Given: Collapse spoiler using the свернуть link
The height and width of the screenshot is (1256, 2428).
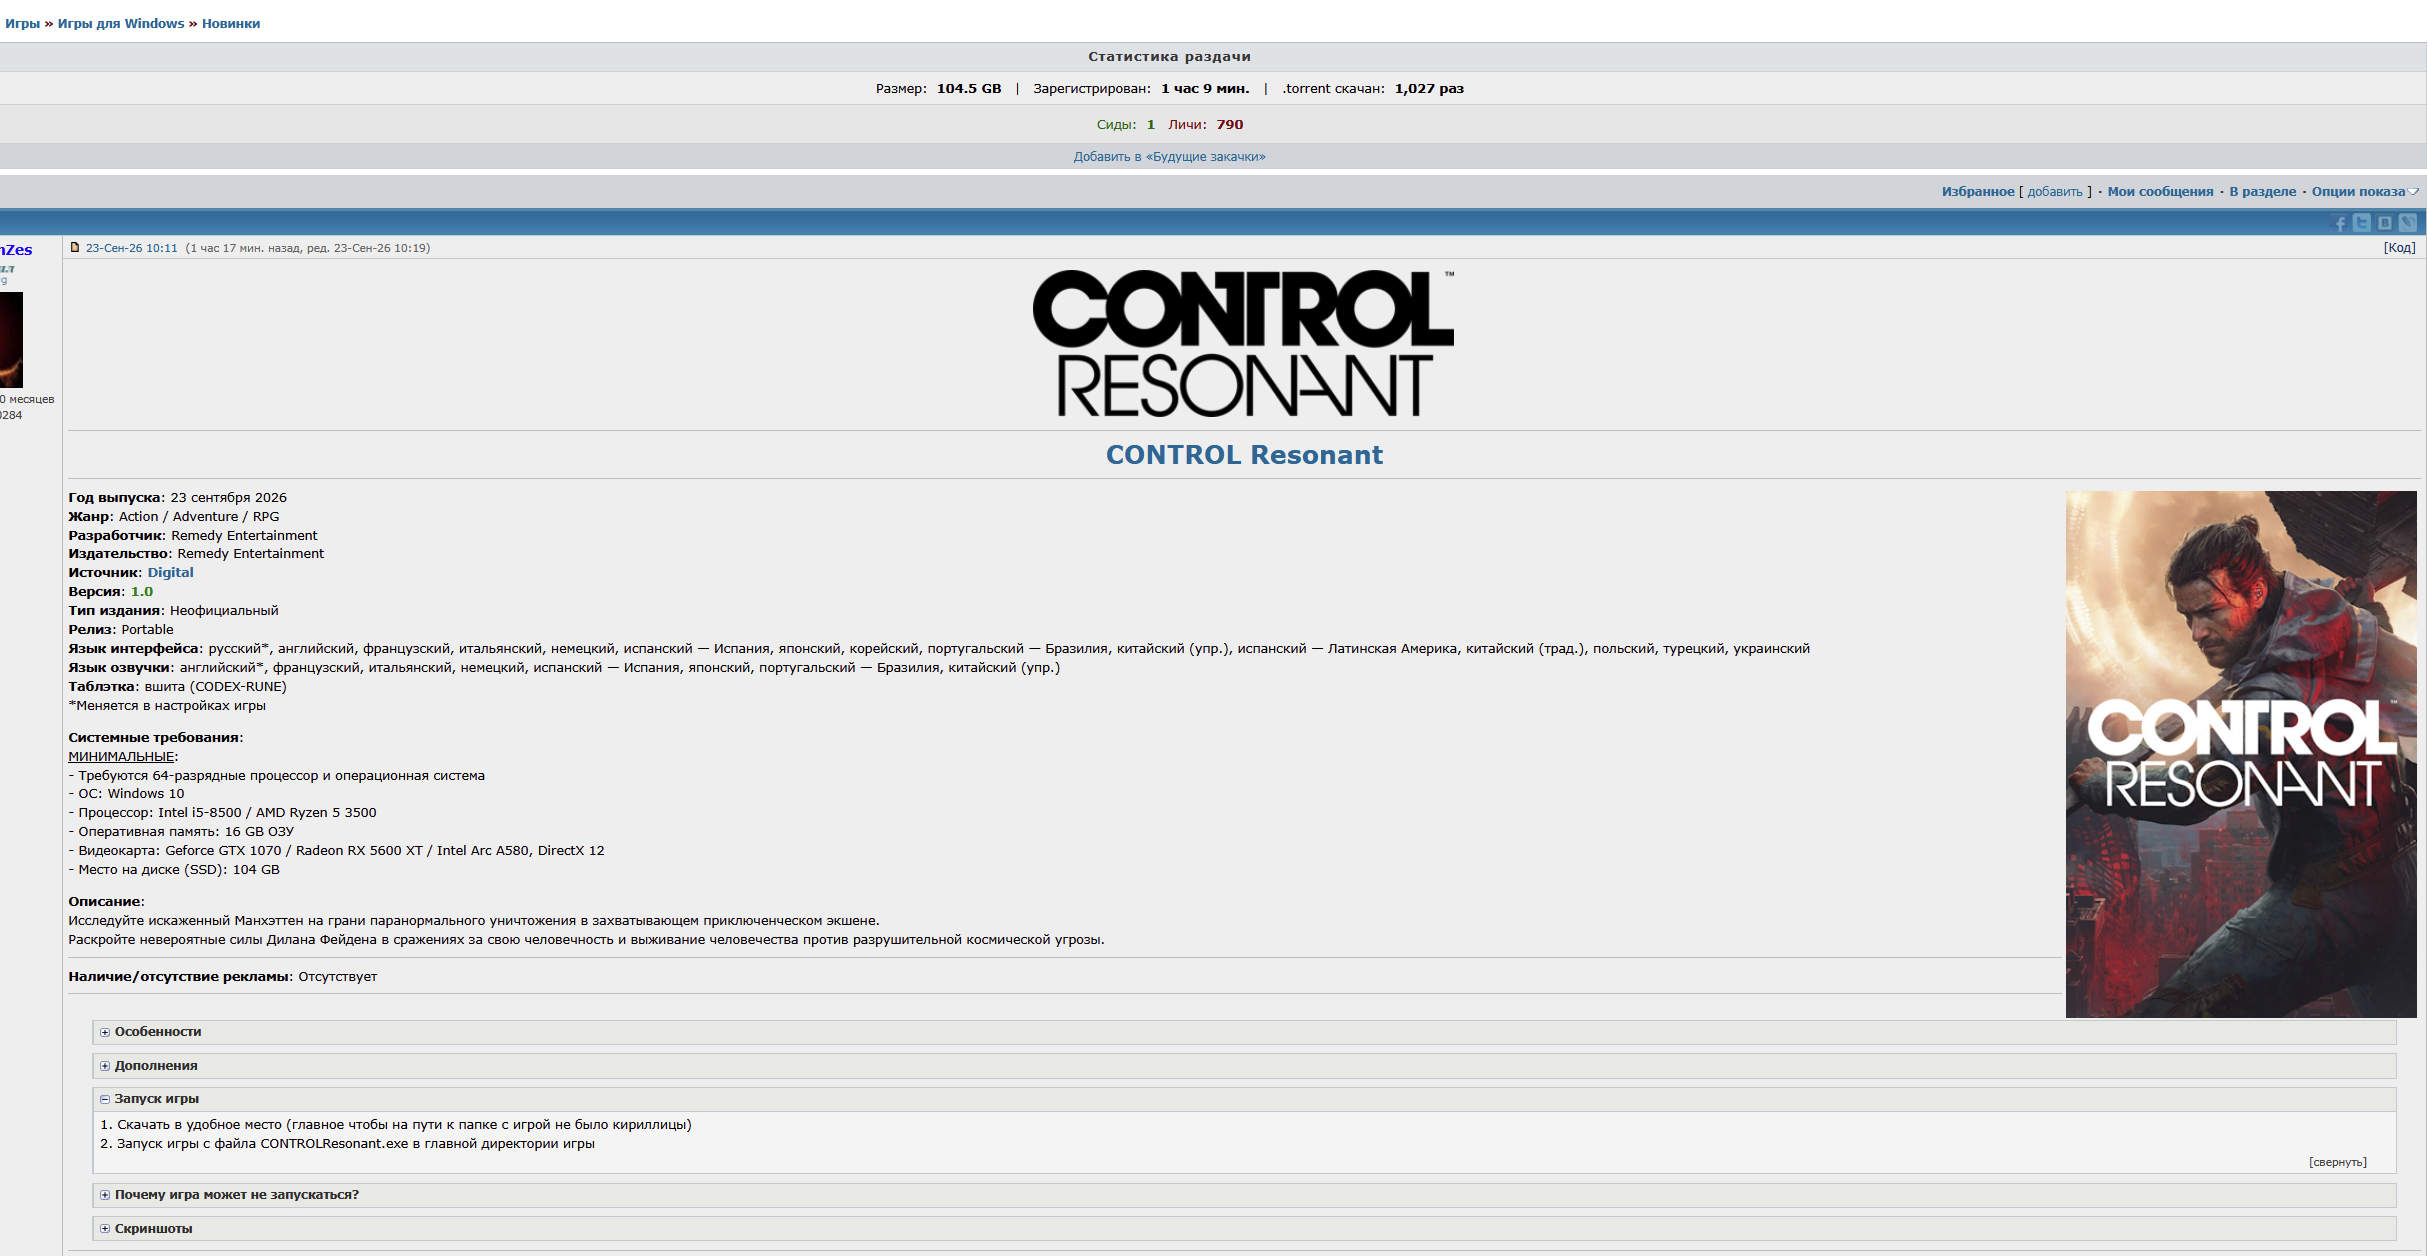Looking at the screenshot, I should [2338, 1162].
